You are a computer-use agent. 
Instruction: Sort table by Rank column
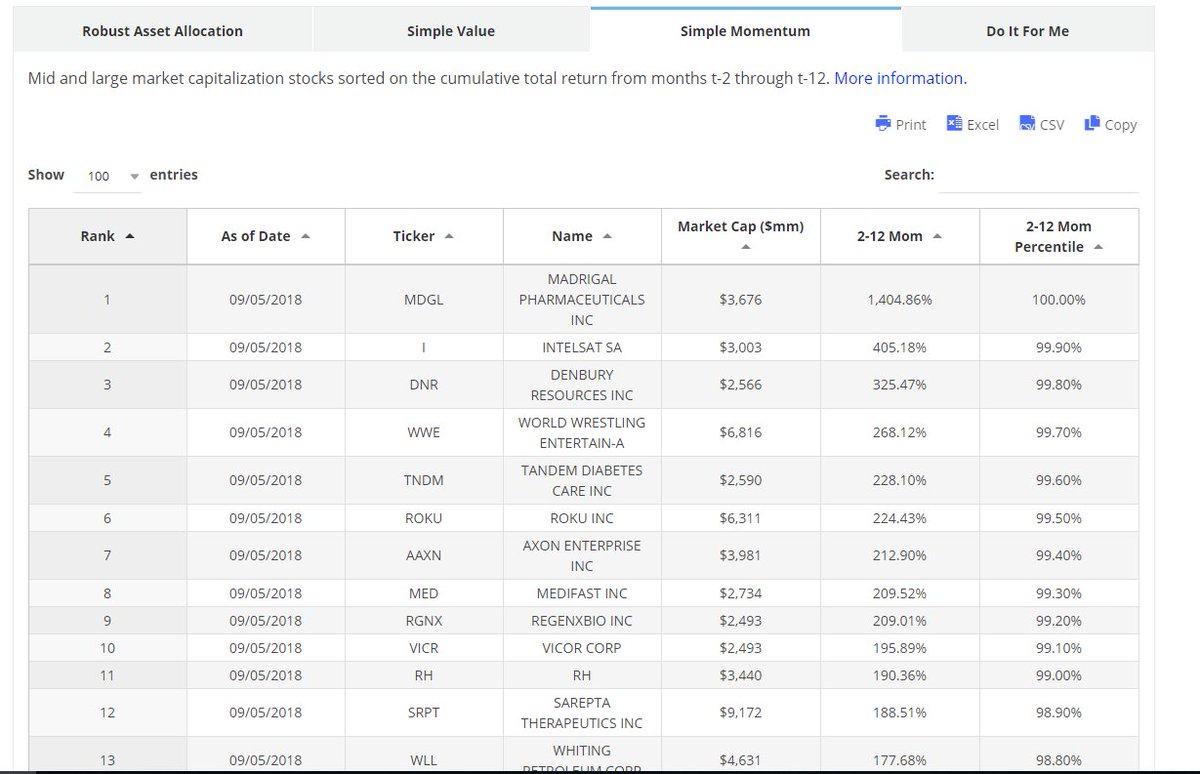[x=108, y=236]
